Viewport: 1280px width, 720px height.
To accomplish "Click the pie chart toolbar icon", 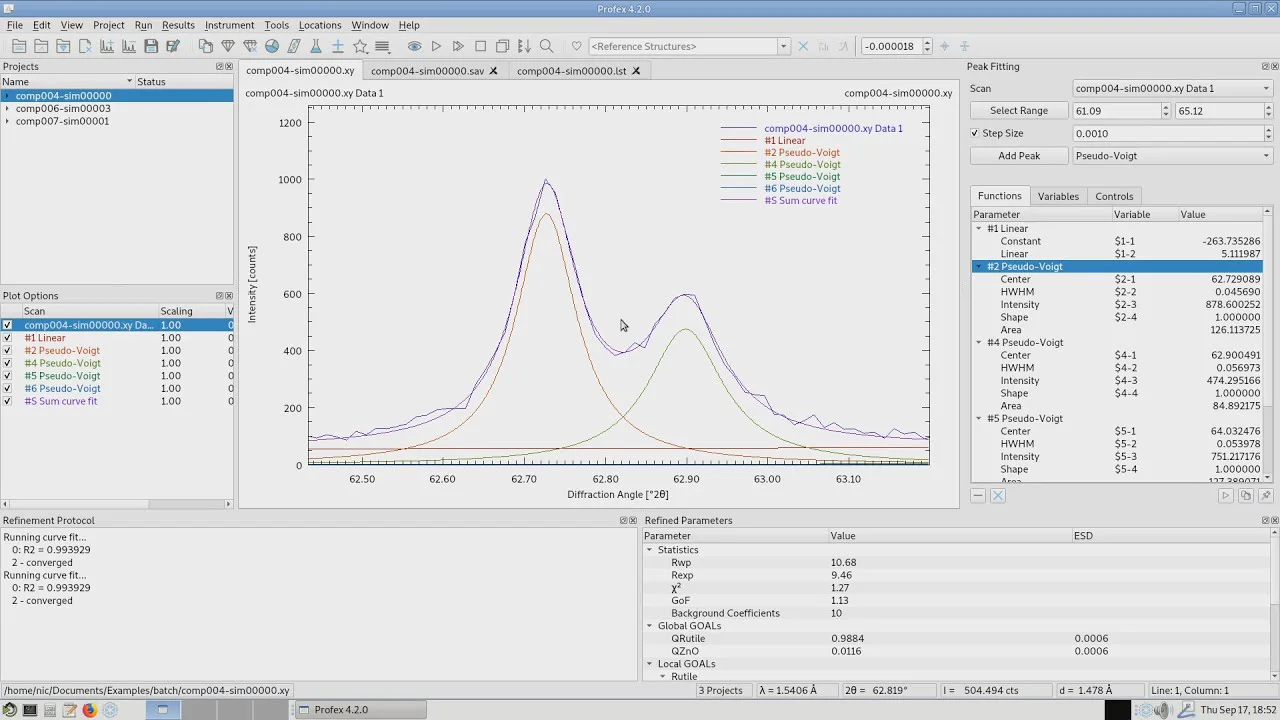I will (x=272, y=46).
